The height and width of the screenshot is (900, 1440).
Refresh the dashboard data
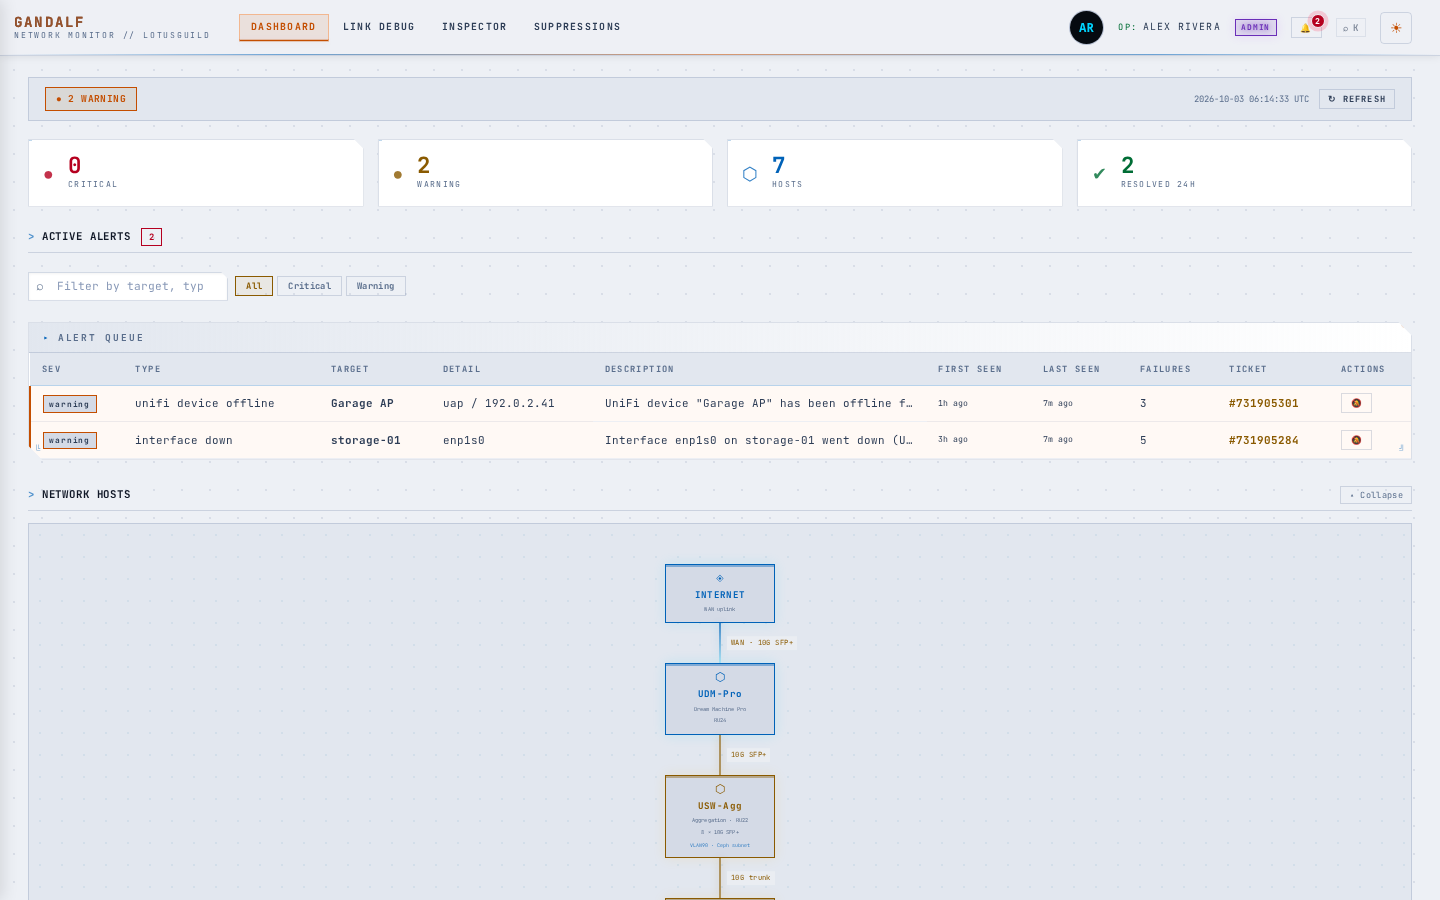pyautogui.click(x=1357, y=99)
